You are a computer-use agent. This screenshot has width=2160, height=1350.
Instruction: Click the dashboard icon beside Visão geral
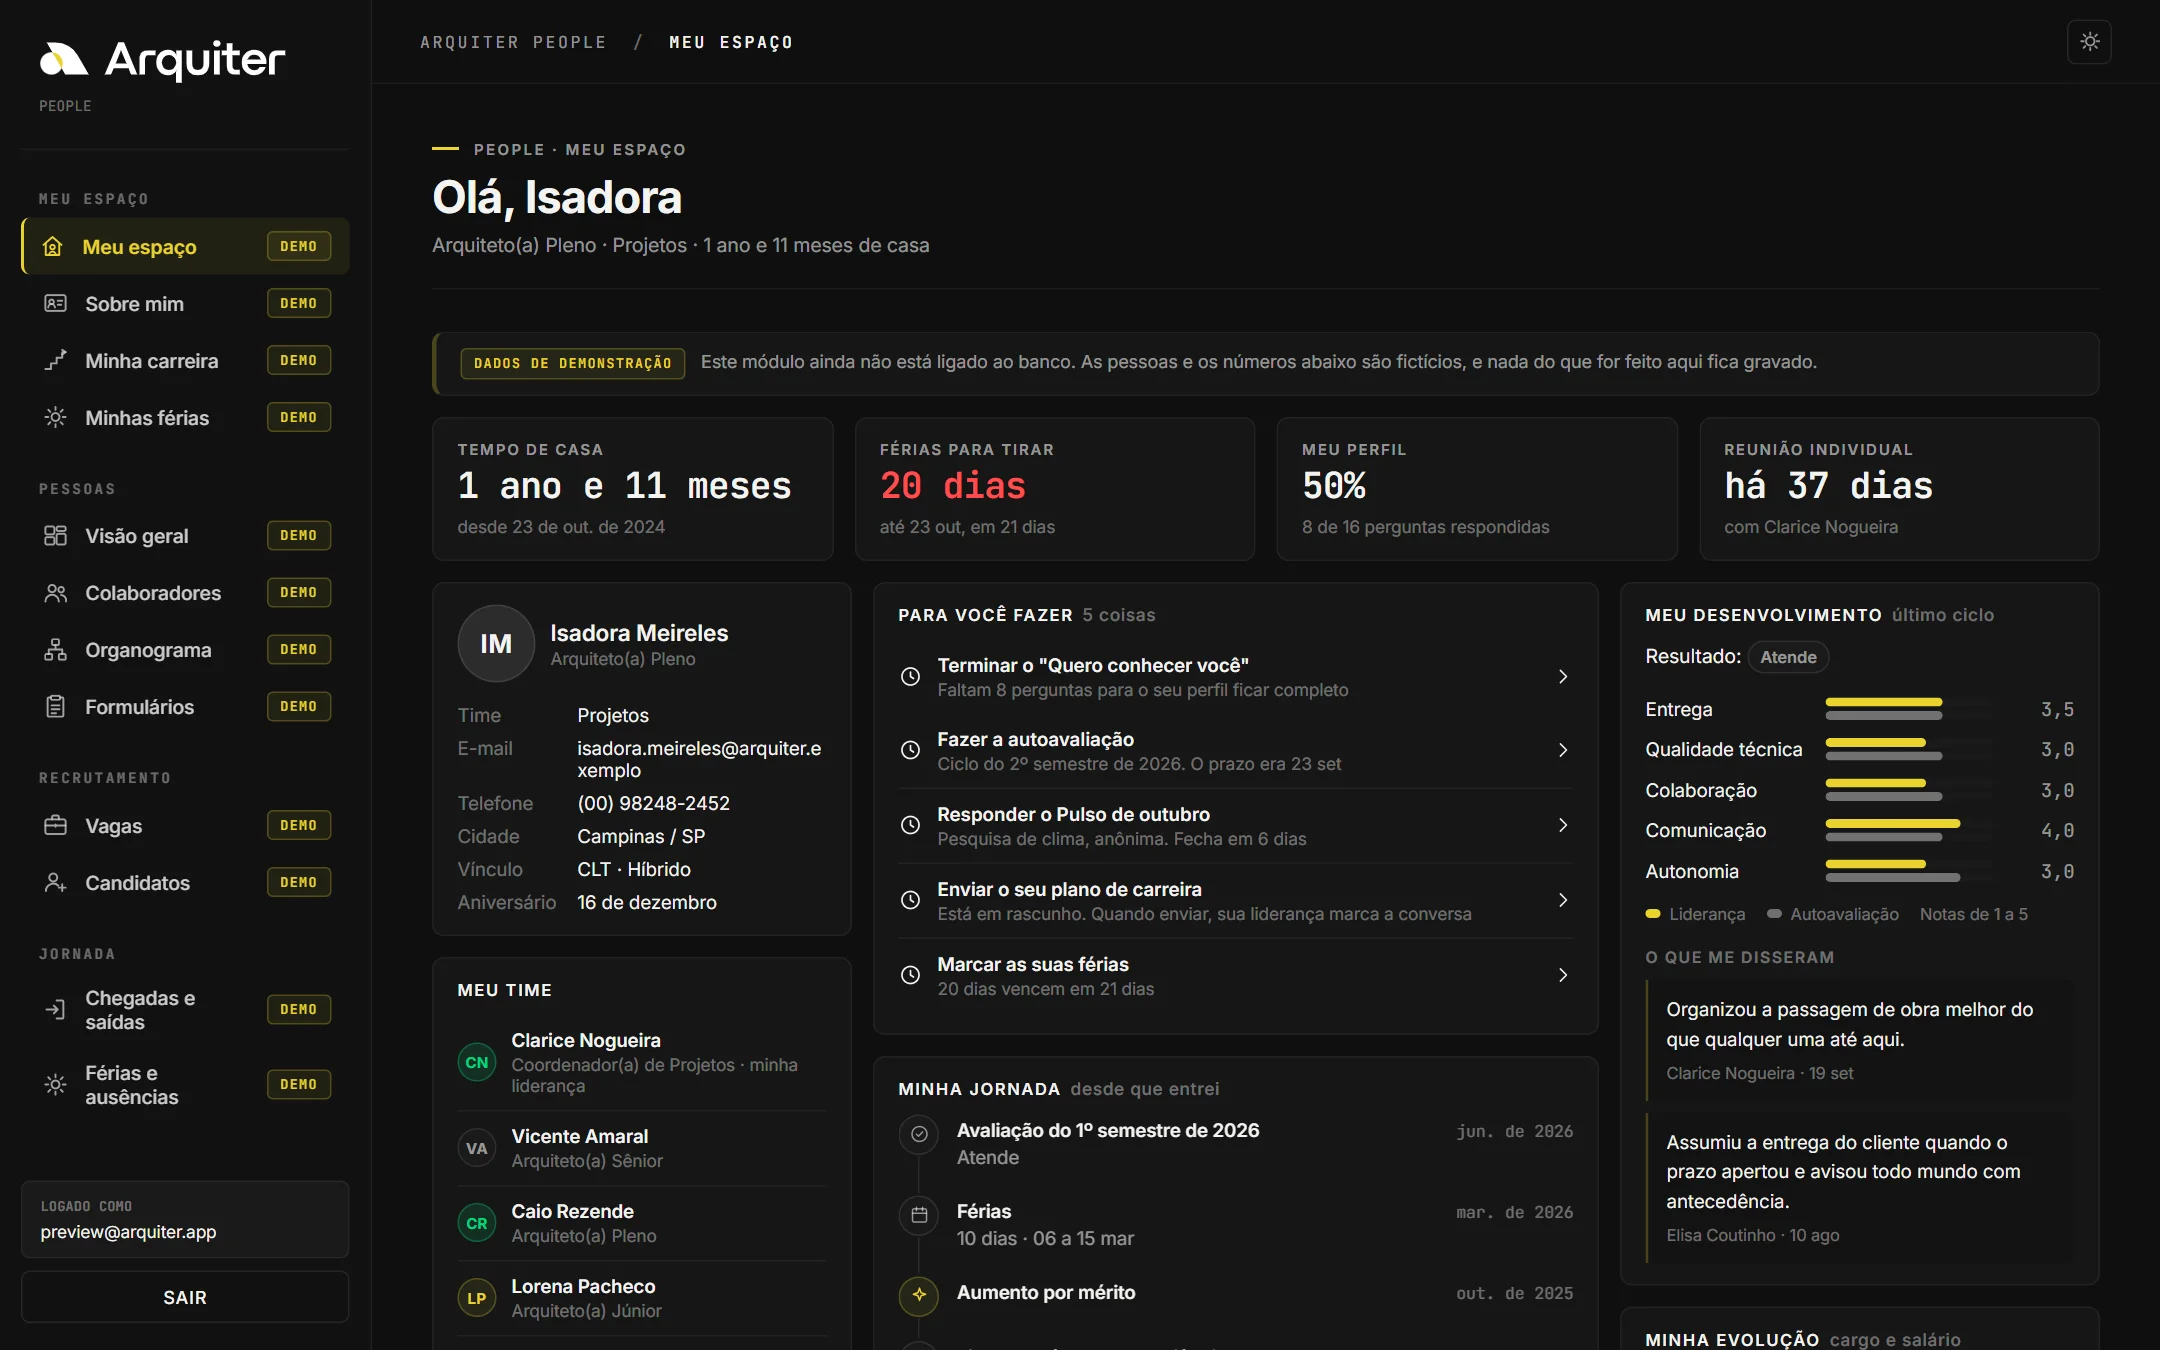[55, 535]
